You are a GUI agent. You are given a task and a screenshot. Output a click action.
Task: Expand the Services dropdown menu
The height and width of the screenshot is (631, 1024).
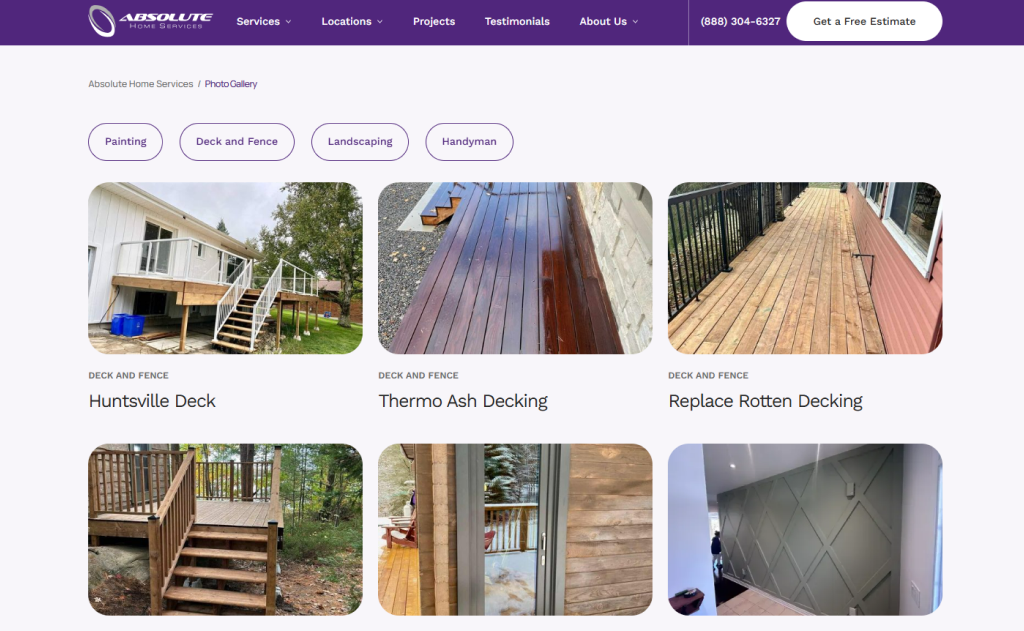click(264, 22)
